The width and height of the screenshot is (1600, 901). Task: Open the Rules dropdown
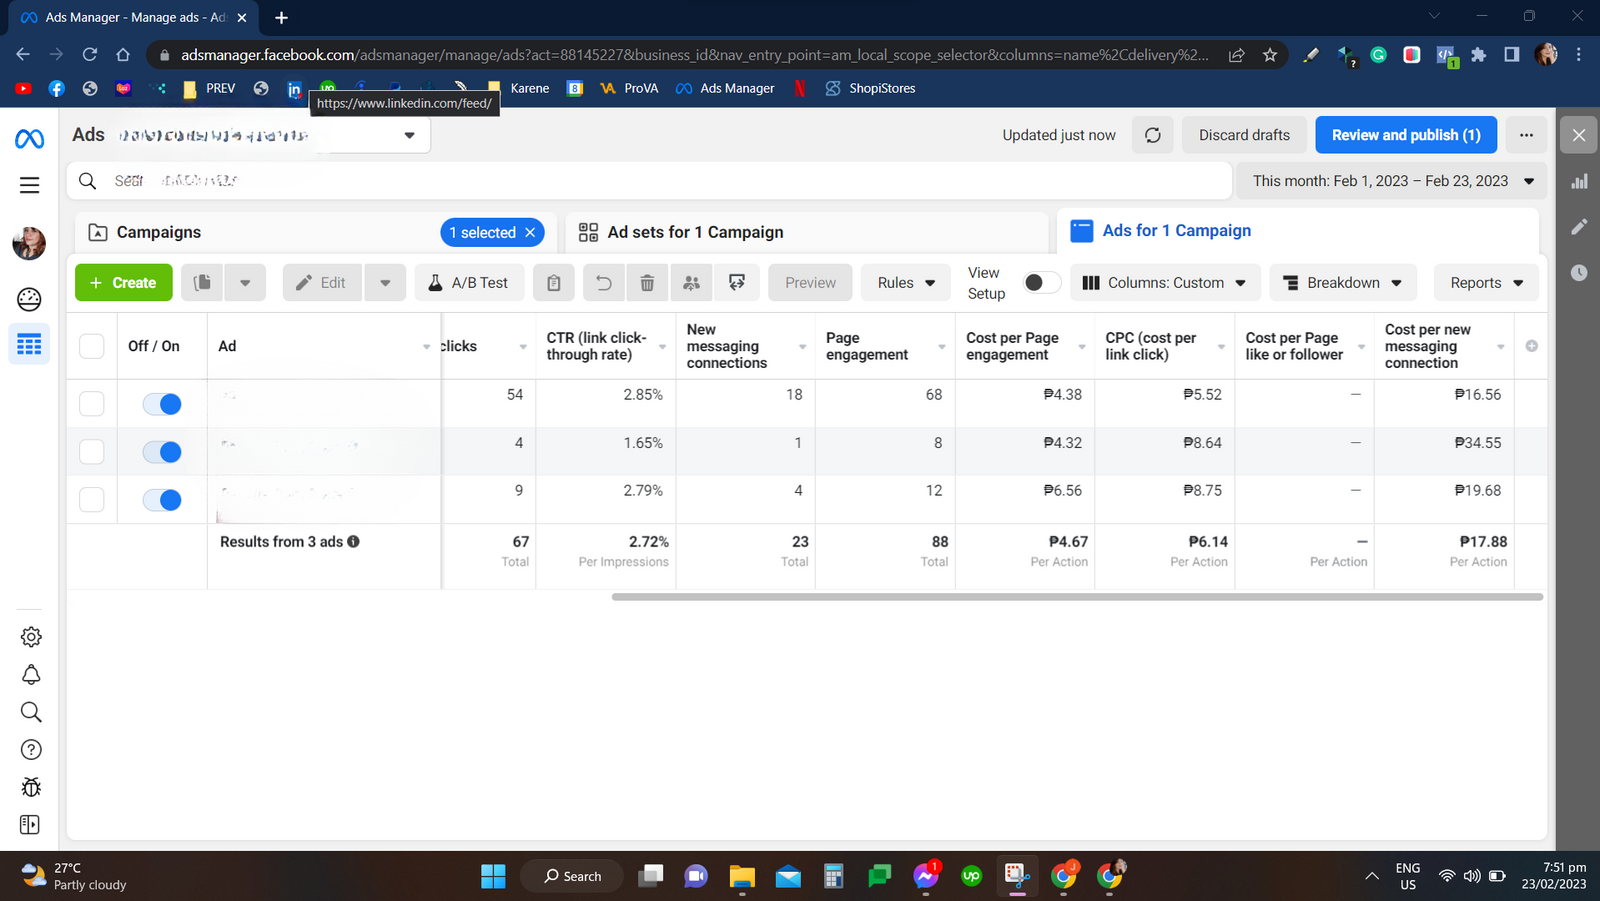click(906, 283)
